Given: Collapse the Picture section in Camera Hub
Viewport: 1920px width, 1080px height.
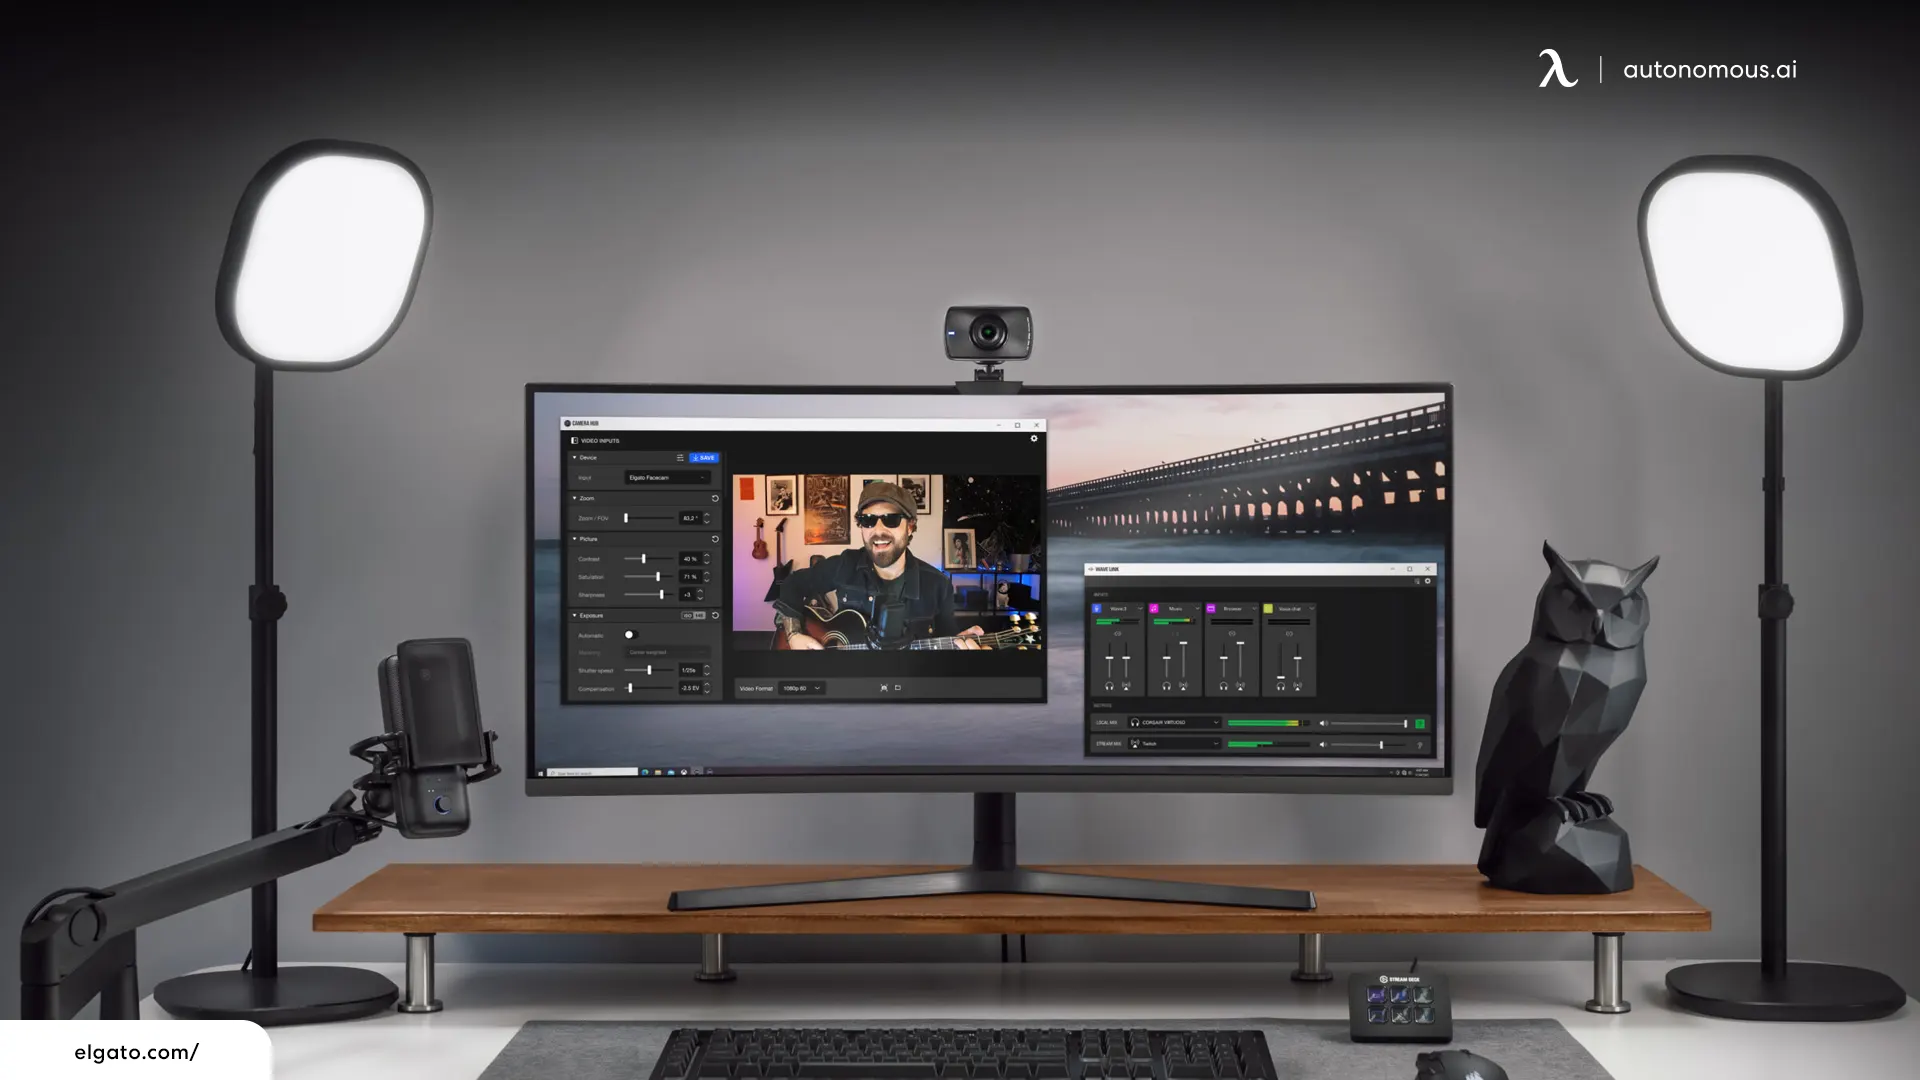Looking at the screenshot, I should coord(575,539).
